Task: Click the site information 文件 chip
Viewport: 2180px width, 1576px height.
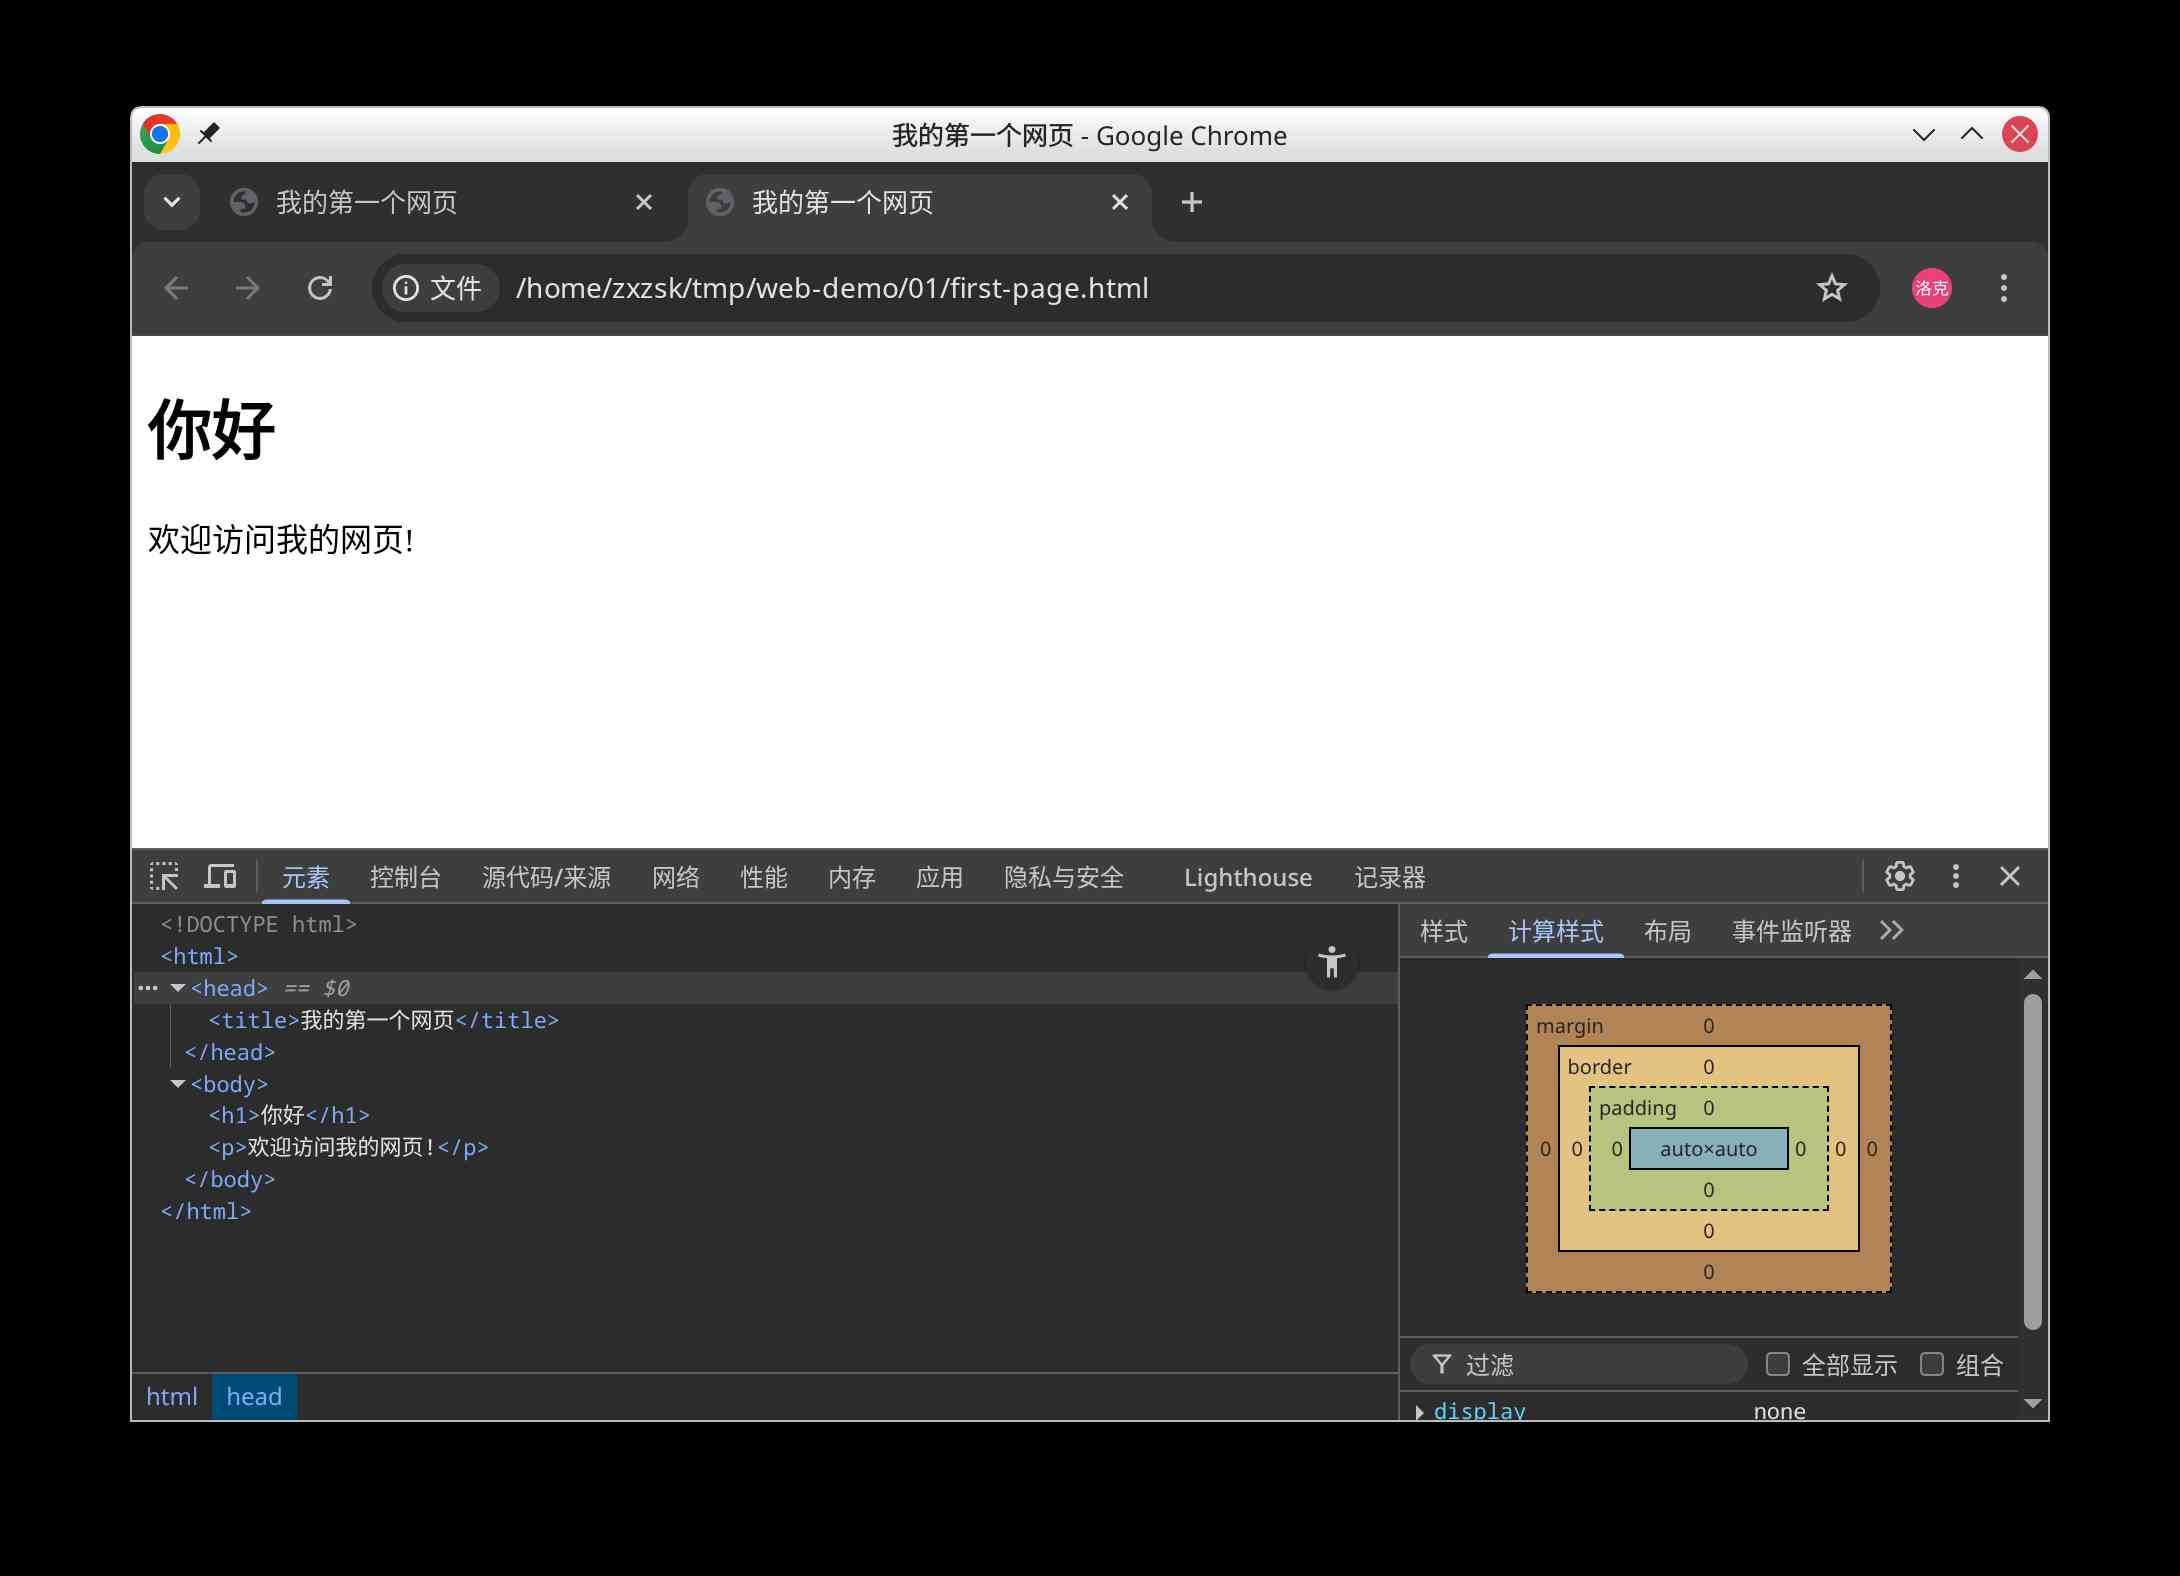Action: point(439,289)
